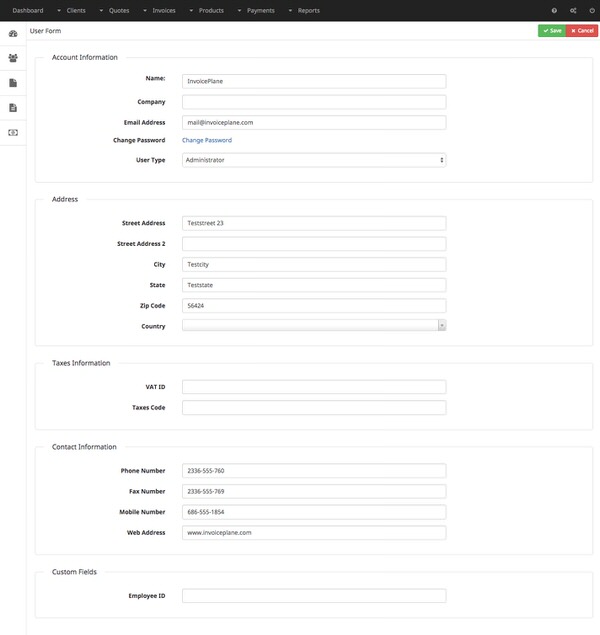Expand the Quotes menu
Viewport: 600px width, 635px height.
[x=115, y=11]
